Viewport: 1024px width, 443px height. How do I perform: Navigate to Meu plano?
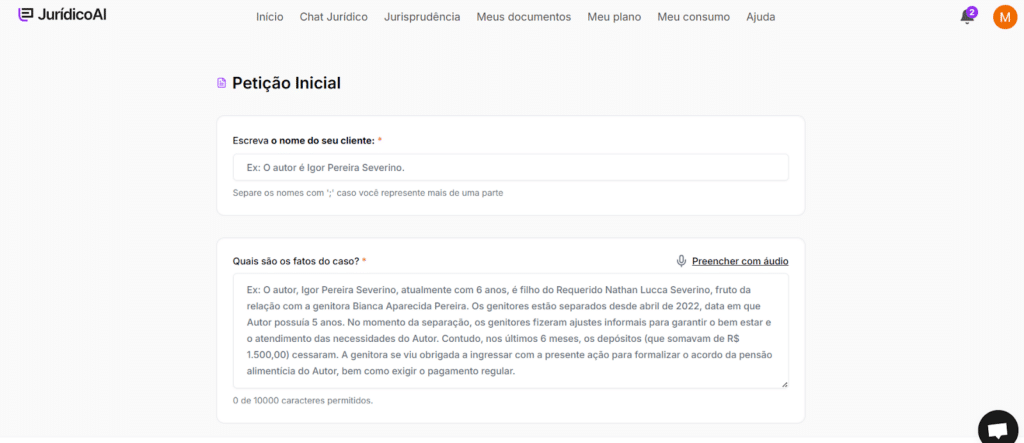pos(614,17)
